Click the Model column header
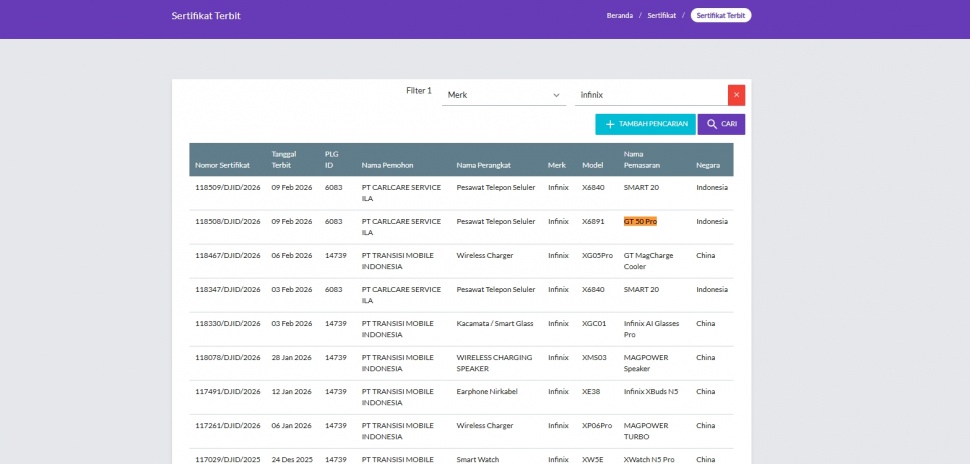Image resolution: width=970 pixels, height=464 pixels. 593,165
